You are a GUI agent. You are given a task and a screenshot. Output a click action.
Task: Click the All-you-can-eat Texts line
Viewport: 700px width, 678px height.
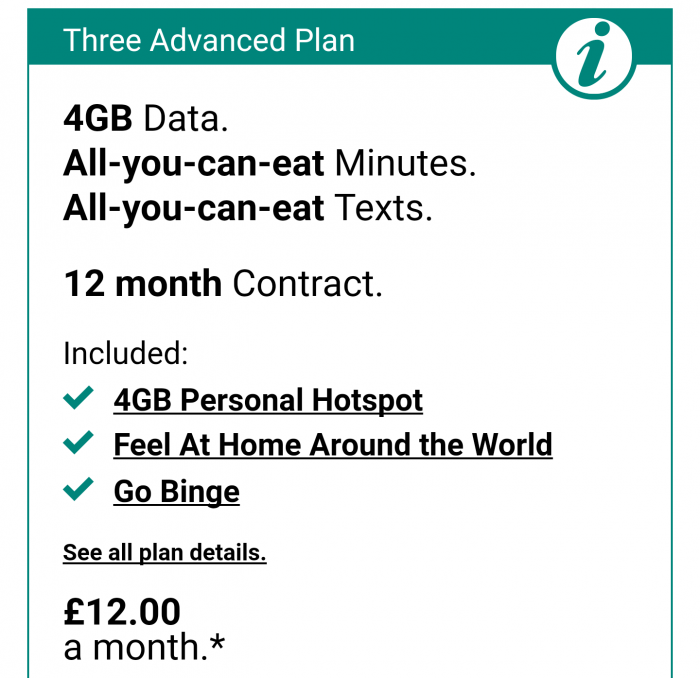(248, 209)
